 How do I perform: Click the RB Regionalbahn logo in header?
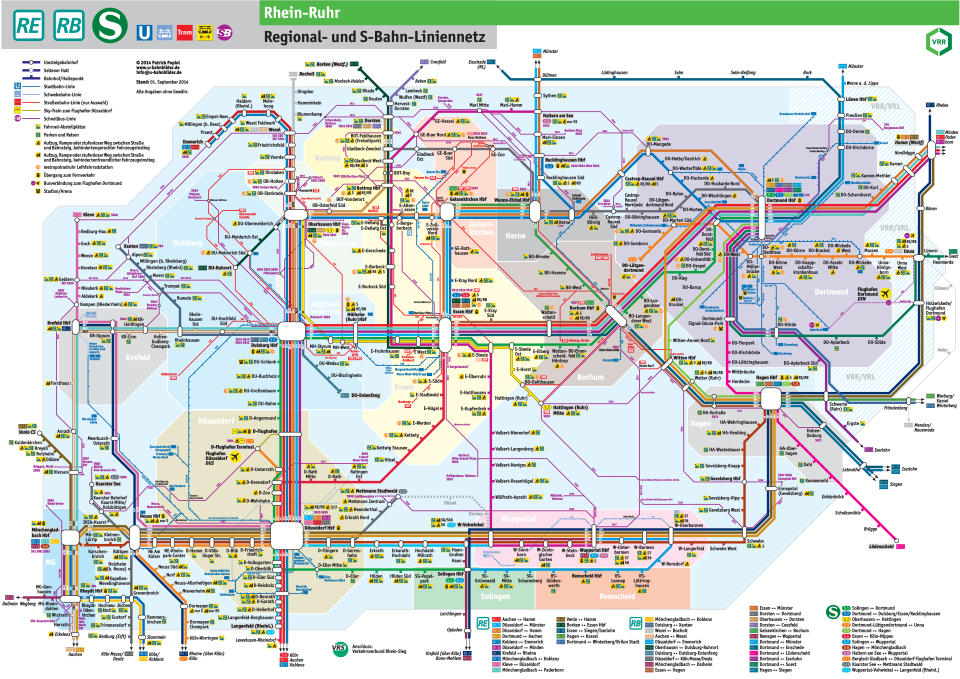click(69, 26)
